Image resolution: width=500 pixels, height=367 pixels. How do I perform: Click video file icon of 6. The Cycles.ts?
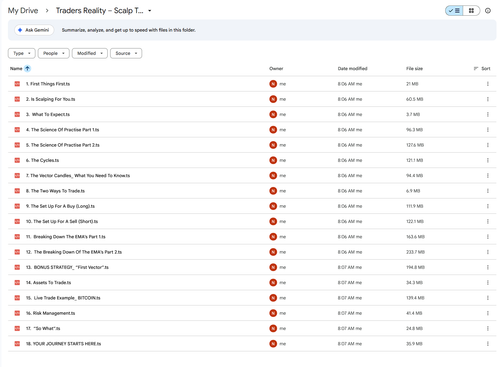17,160
